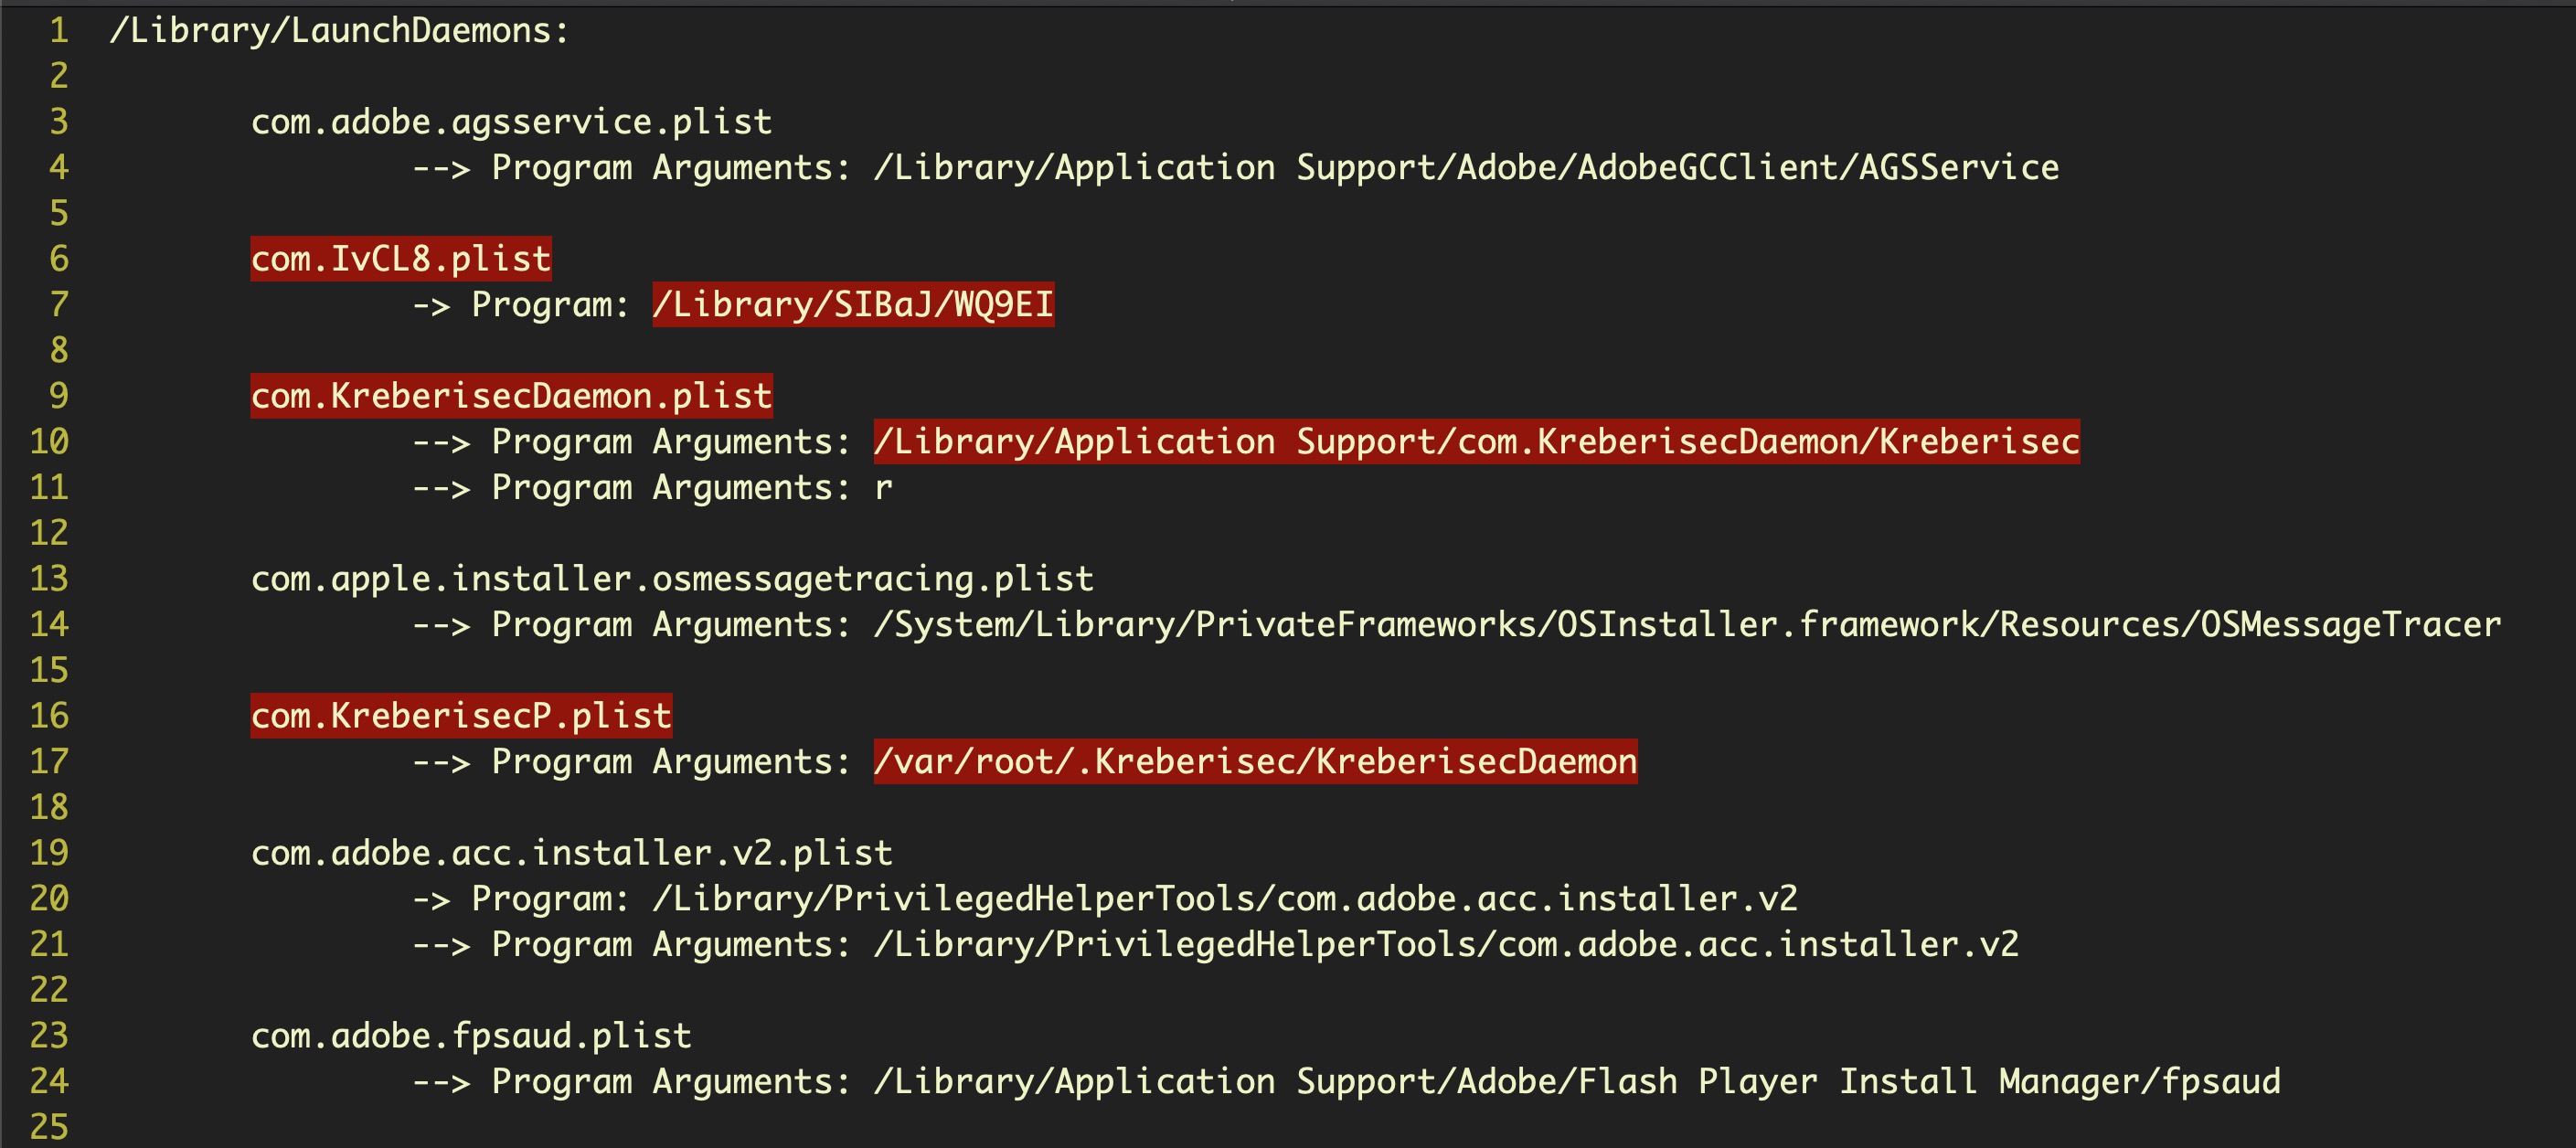
Task: Click highlighted /var/root/.Kreberisec/KreberisecDaemon path
Action: click(x=1255, y=762)
